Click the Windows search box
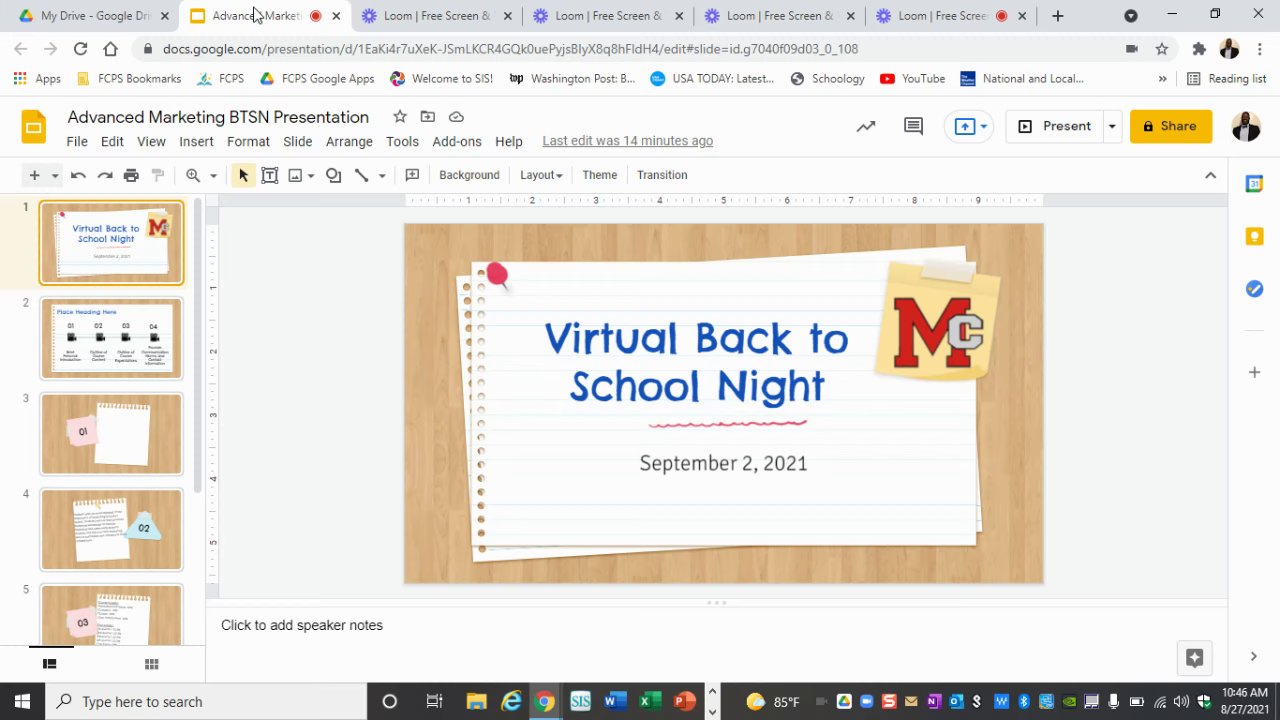Screen dimensions: 1280x720 point(206,701)
